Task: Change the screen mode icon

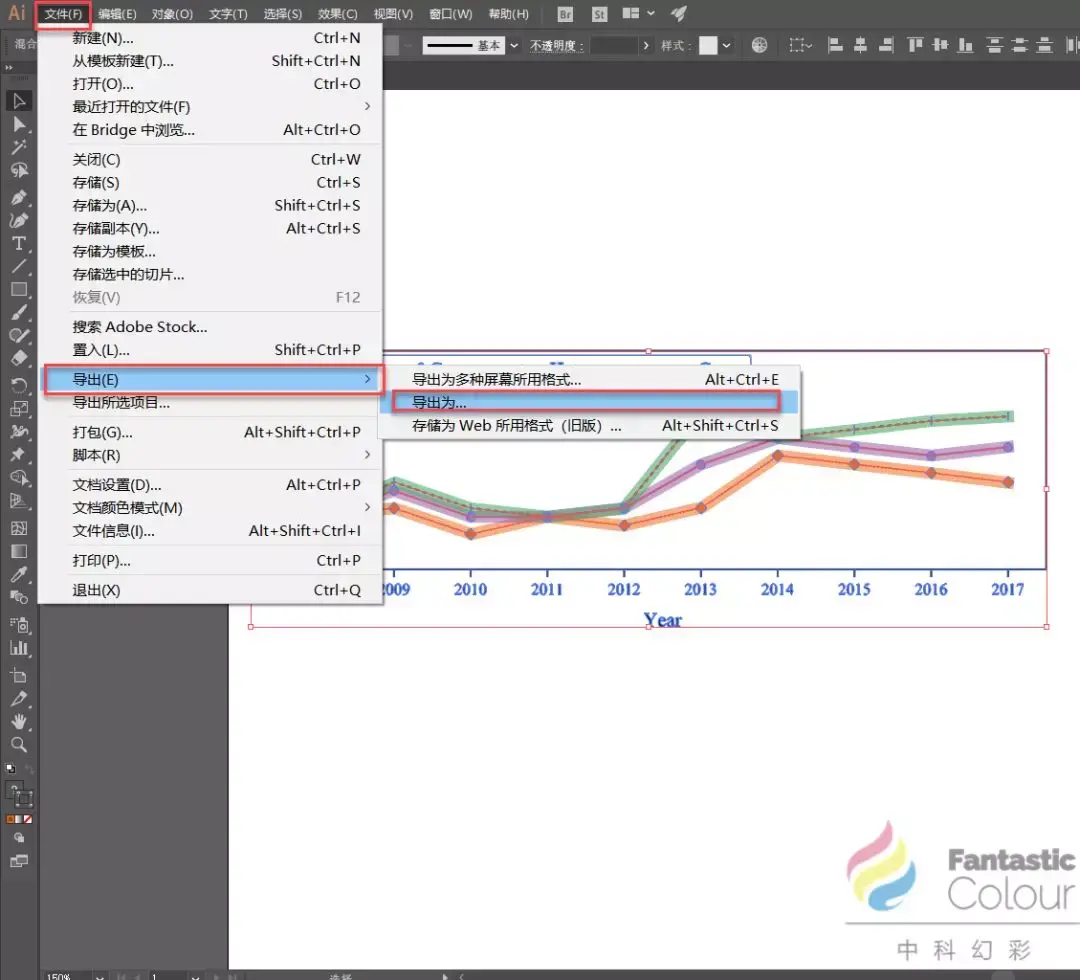Action: pos(19,861)
